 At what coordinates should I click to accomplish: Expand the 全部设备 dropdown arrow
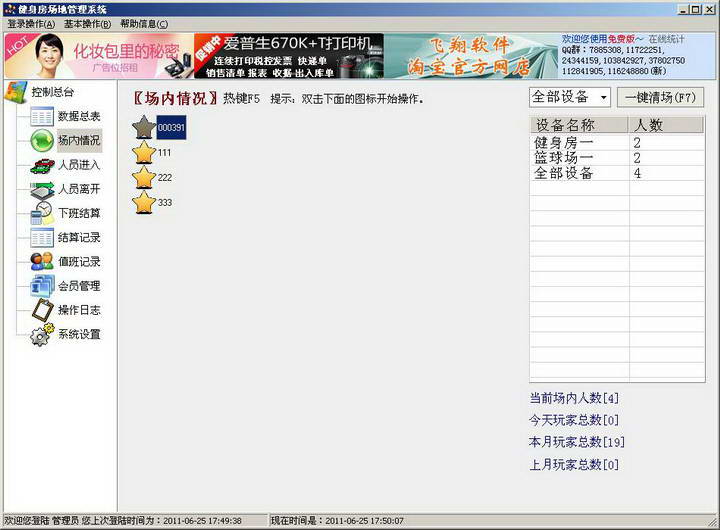[x=603, y=97]
